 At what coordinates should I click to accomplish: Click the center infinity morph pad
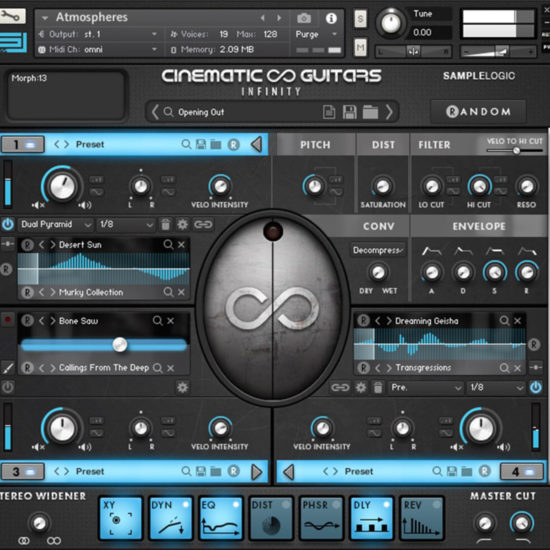(272, 309)
